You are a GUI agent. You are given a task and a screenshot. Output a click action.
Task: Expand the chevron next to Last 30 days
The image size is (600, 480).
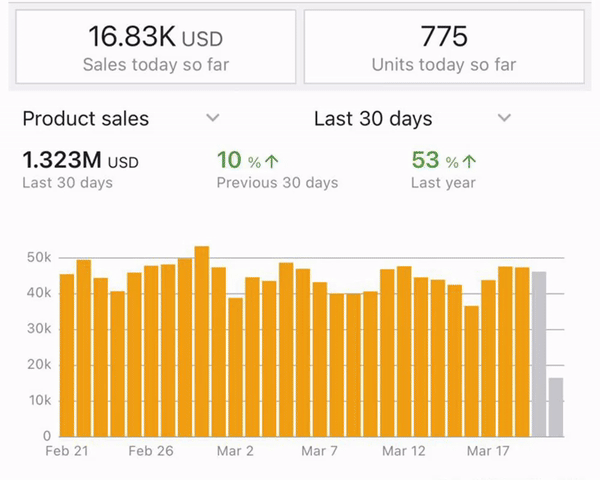pos(504,118)
